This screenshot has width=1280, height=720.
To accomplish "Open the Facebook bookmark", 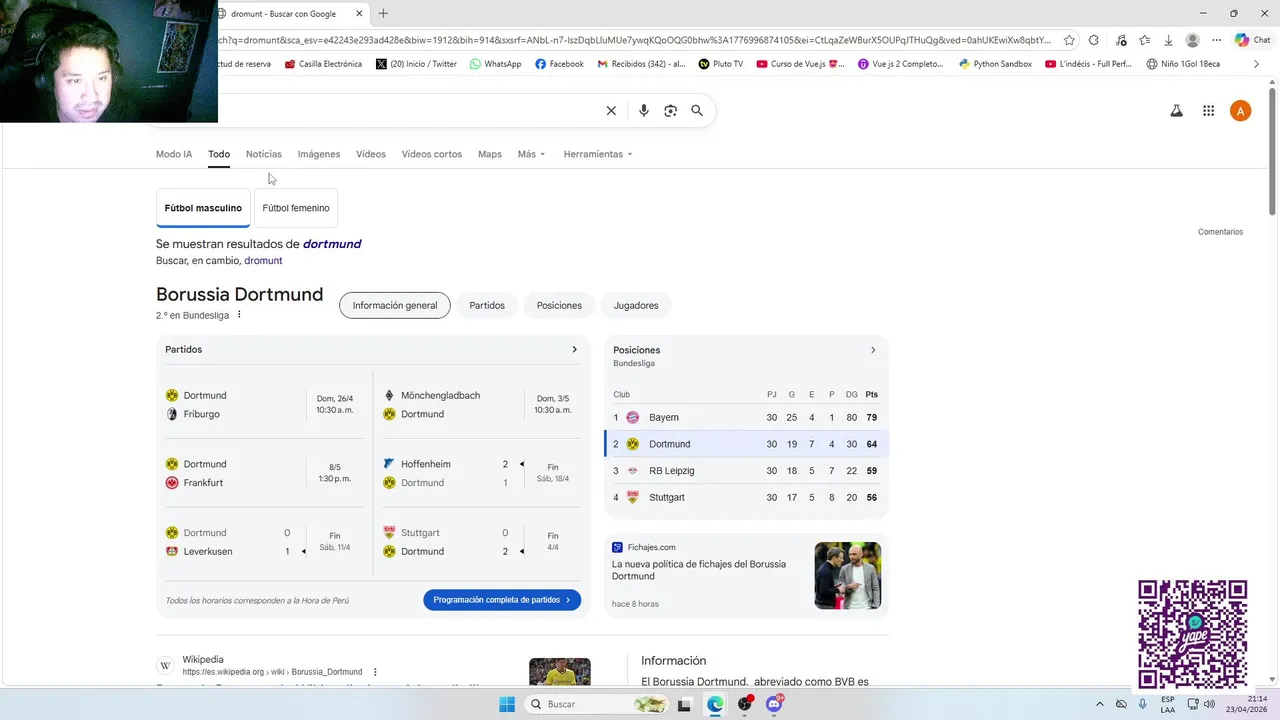I will 559,64.
